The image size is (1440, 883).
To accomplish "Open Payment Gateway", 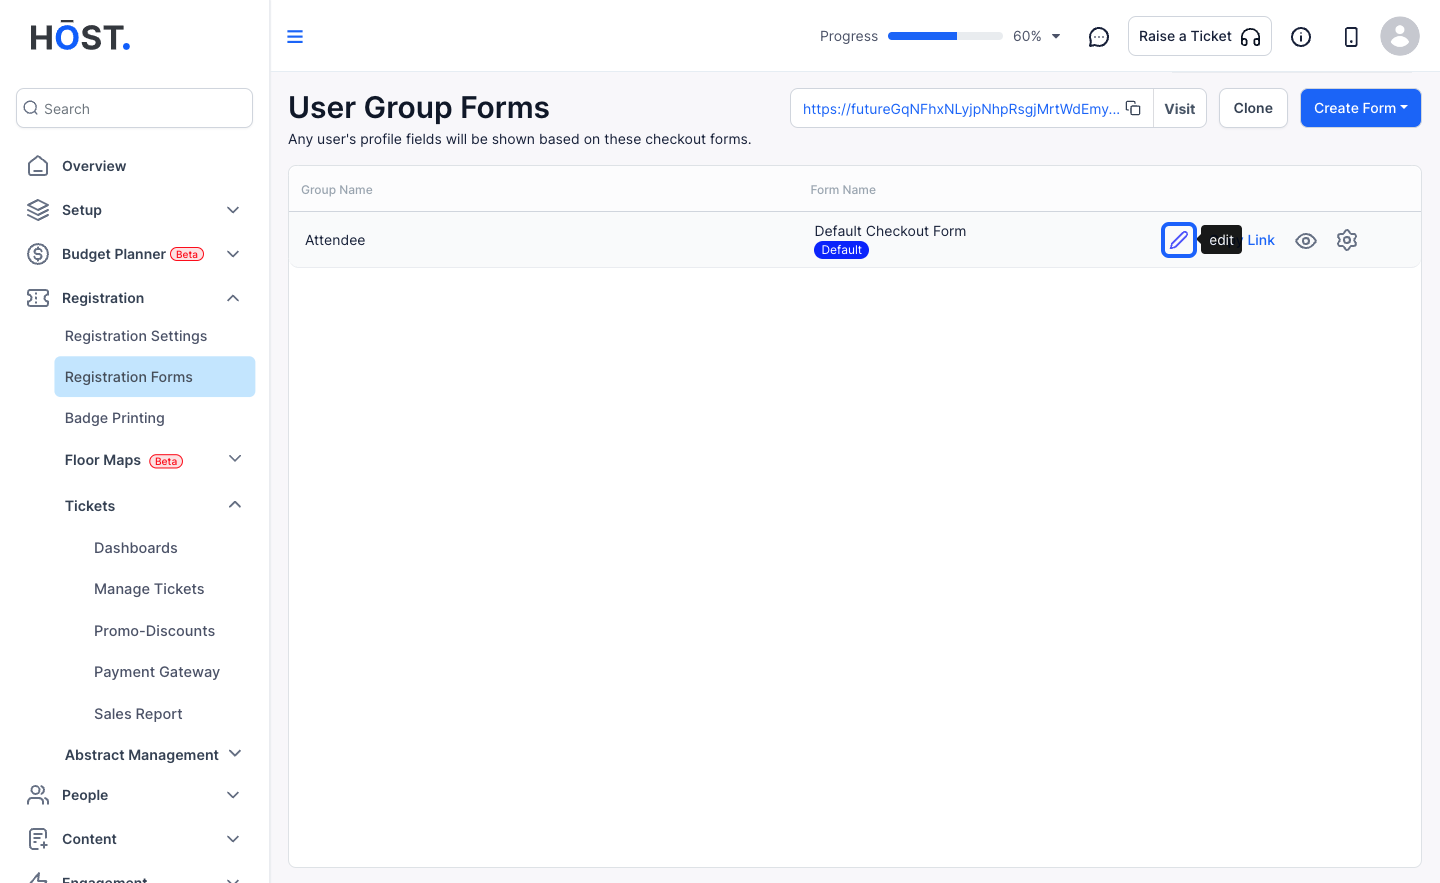I will coord(157,672).
